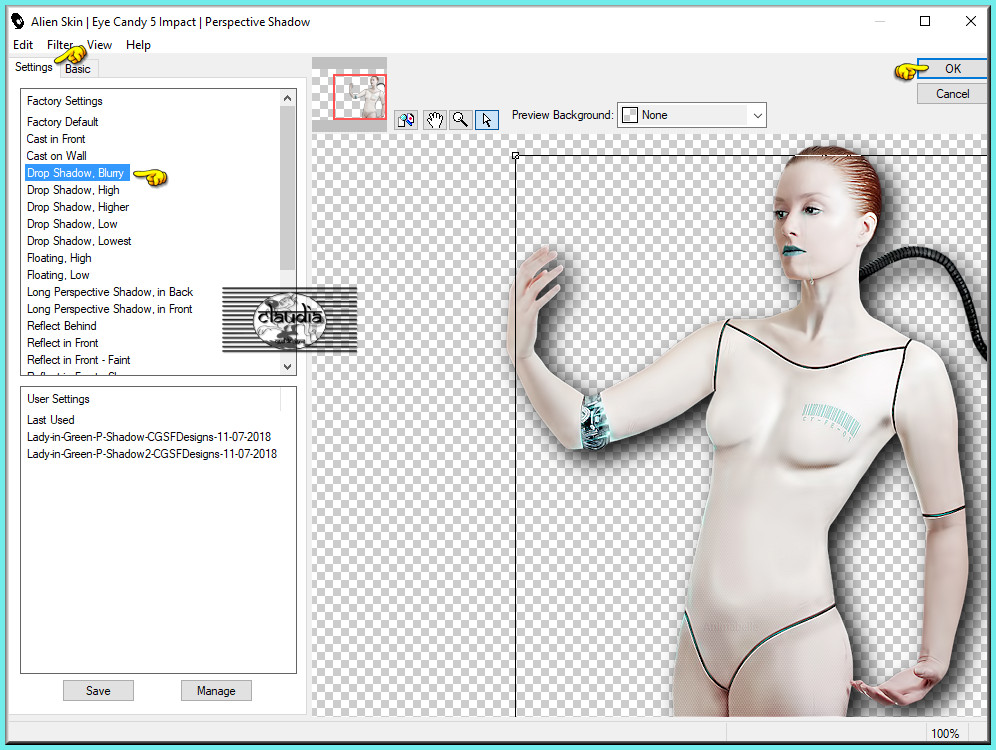Select Last Used user setting
996x750 pixels.
[50, 420]
